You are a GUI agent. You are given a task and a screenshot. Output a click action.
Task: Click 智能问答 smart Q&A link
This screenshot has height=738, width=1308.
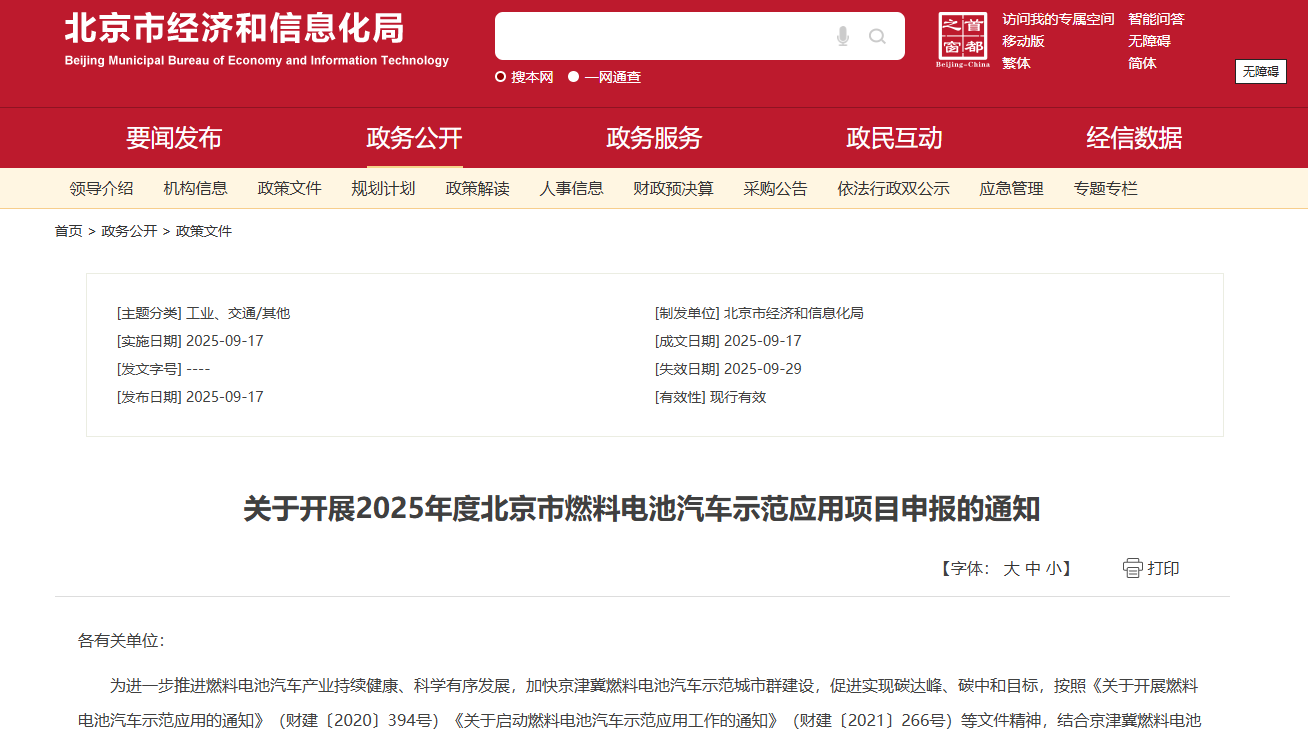1158,18
